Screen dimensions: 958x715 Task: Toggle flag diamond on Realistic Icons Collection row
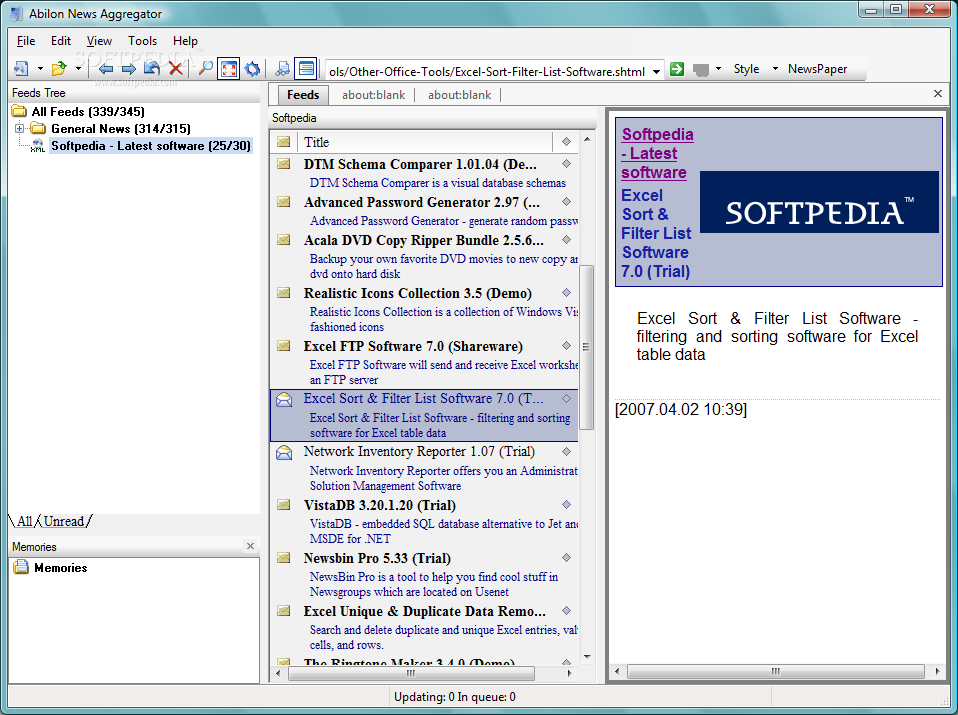(x=566, y=292)
